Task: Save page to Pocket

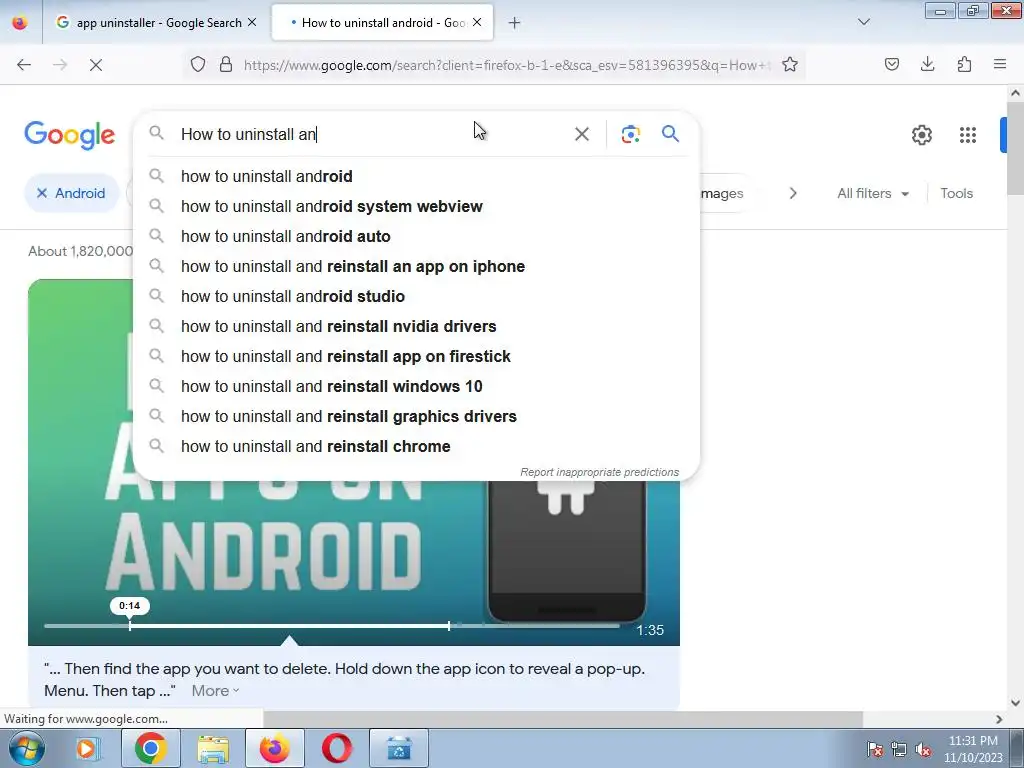Action: [x=892, y=65]
